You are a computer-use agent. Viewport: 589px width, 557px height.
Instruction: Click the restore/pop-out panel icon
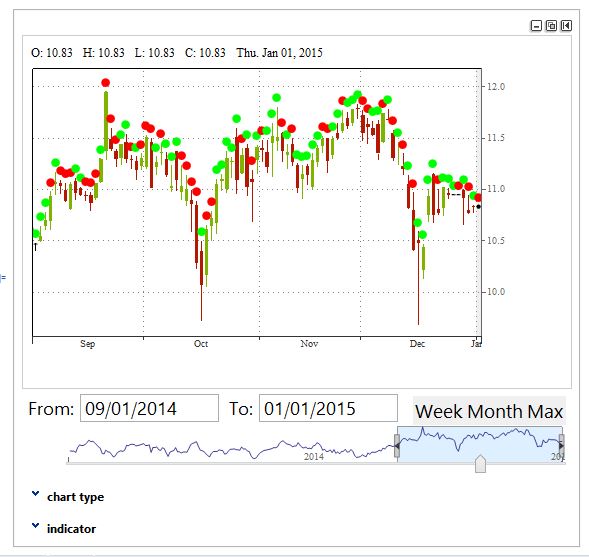click(551, 26)
